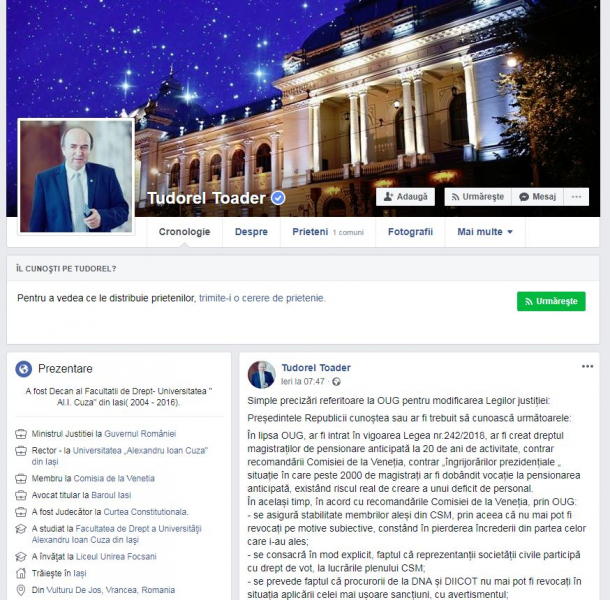
Task: Click the house icon beside Trăiește în Iași
Action: coord(21,573)
